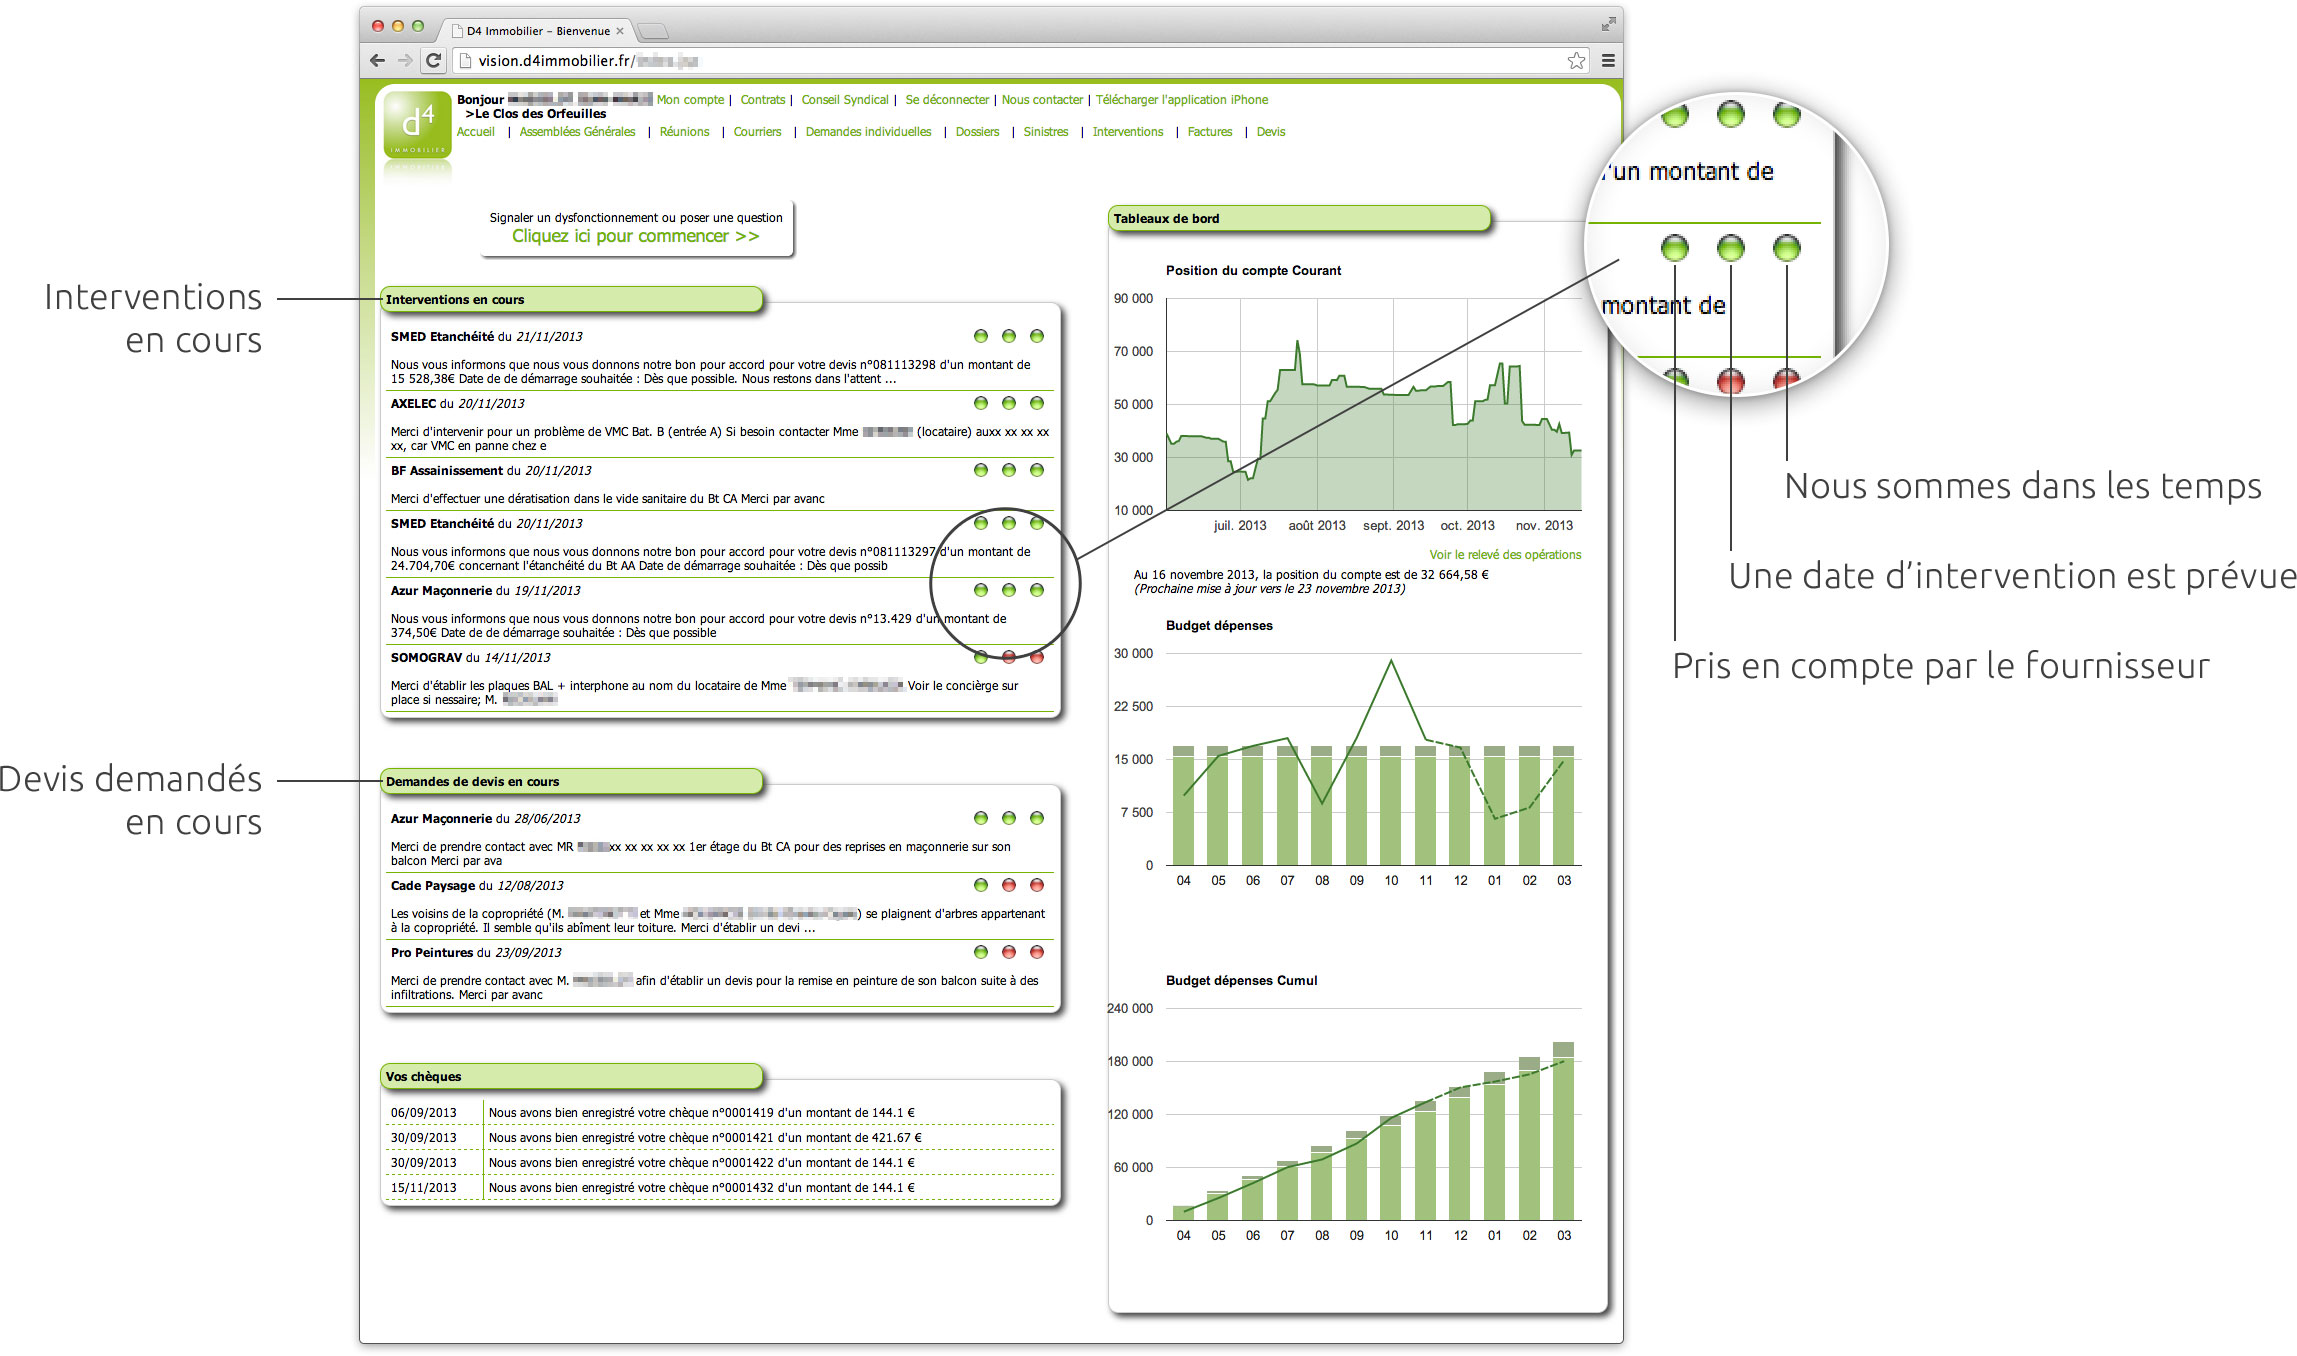2297x1356 pixels.
Task: Enter fullscreen using top-right arrows icon
Action: click(1608, 24)
